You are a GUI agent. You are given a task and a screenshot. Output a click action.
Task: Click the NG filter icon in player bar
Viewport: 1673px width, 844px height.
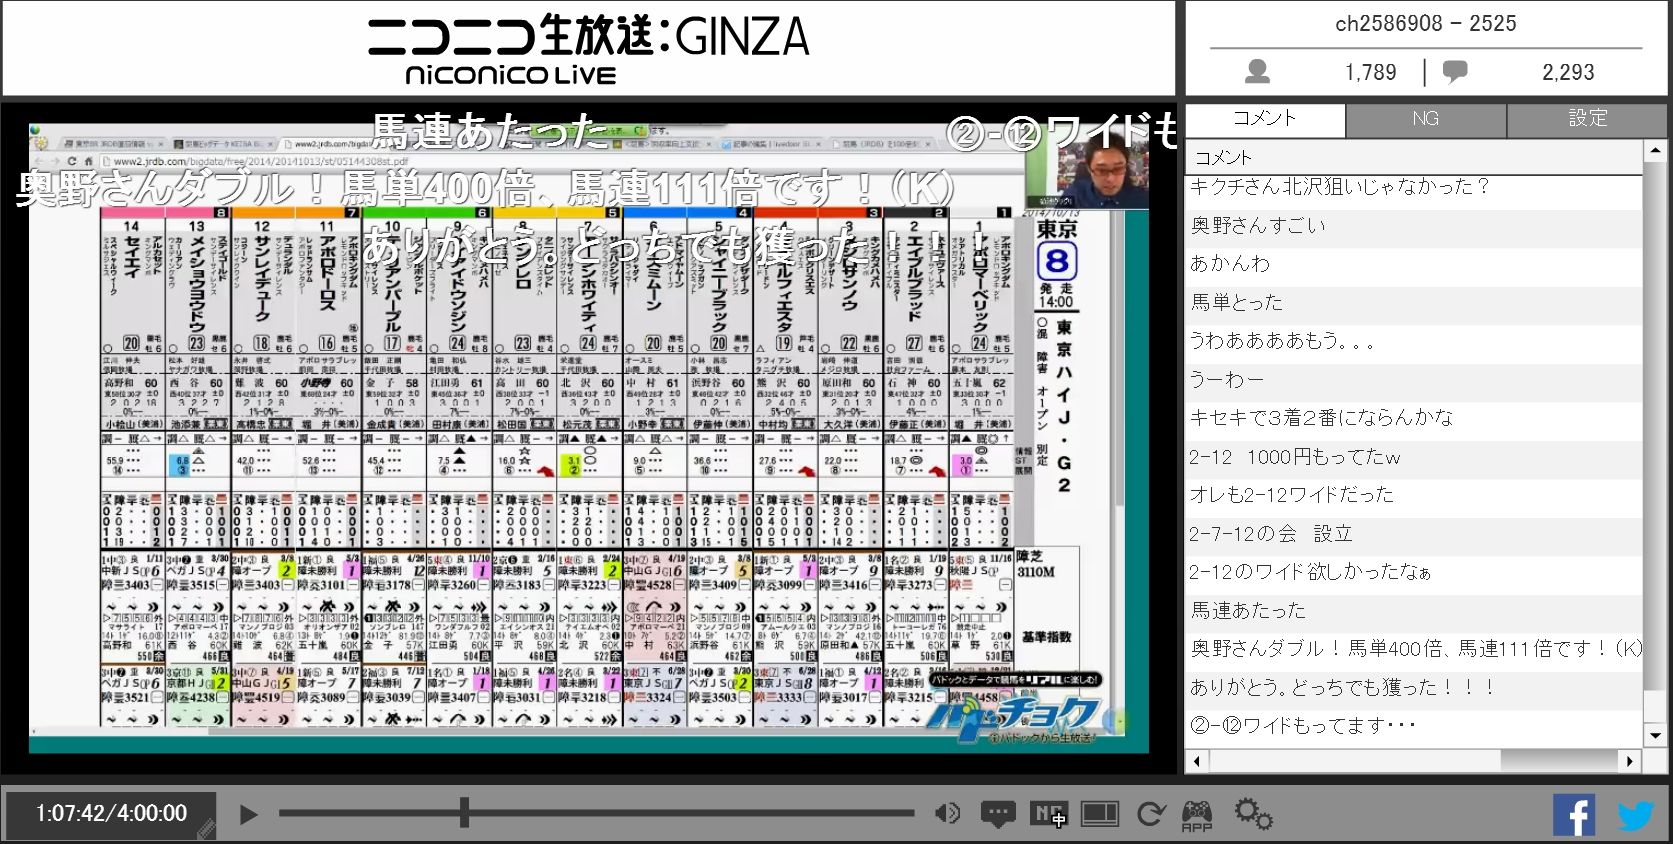coord(1048,814)
